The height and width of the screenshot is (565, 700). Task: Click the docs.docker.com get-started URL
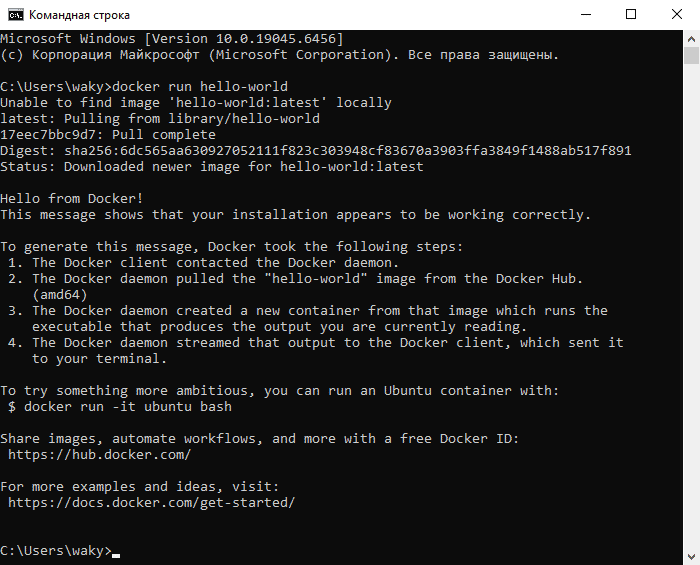[x=151, y=503]
